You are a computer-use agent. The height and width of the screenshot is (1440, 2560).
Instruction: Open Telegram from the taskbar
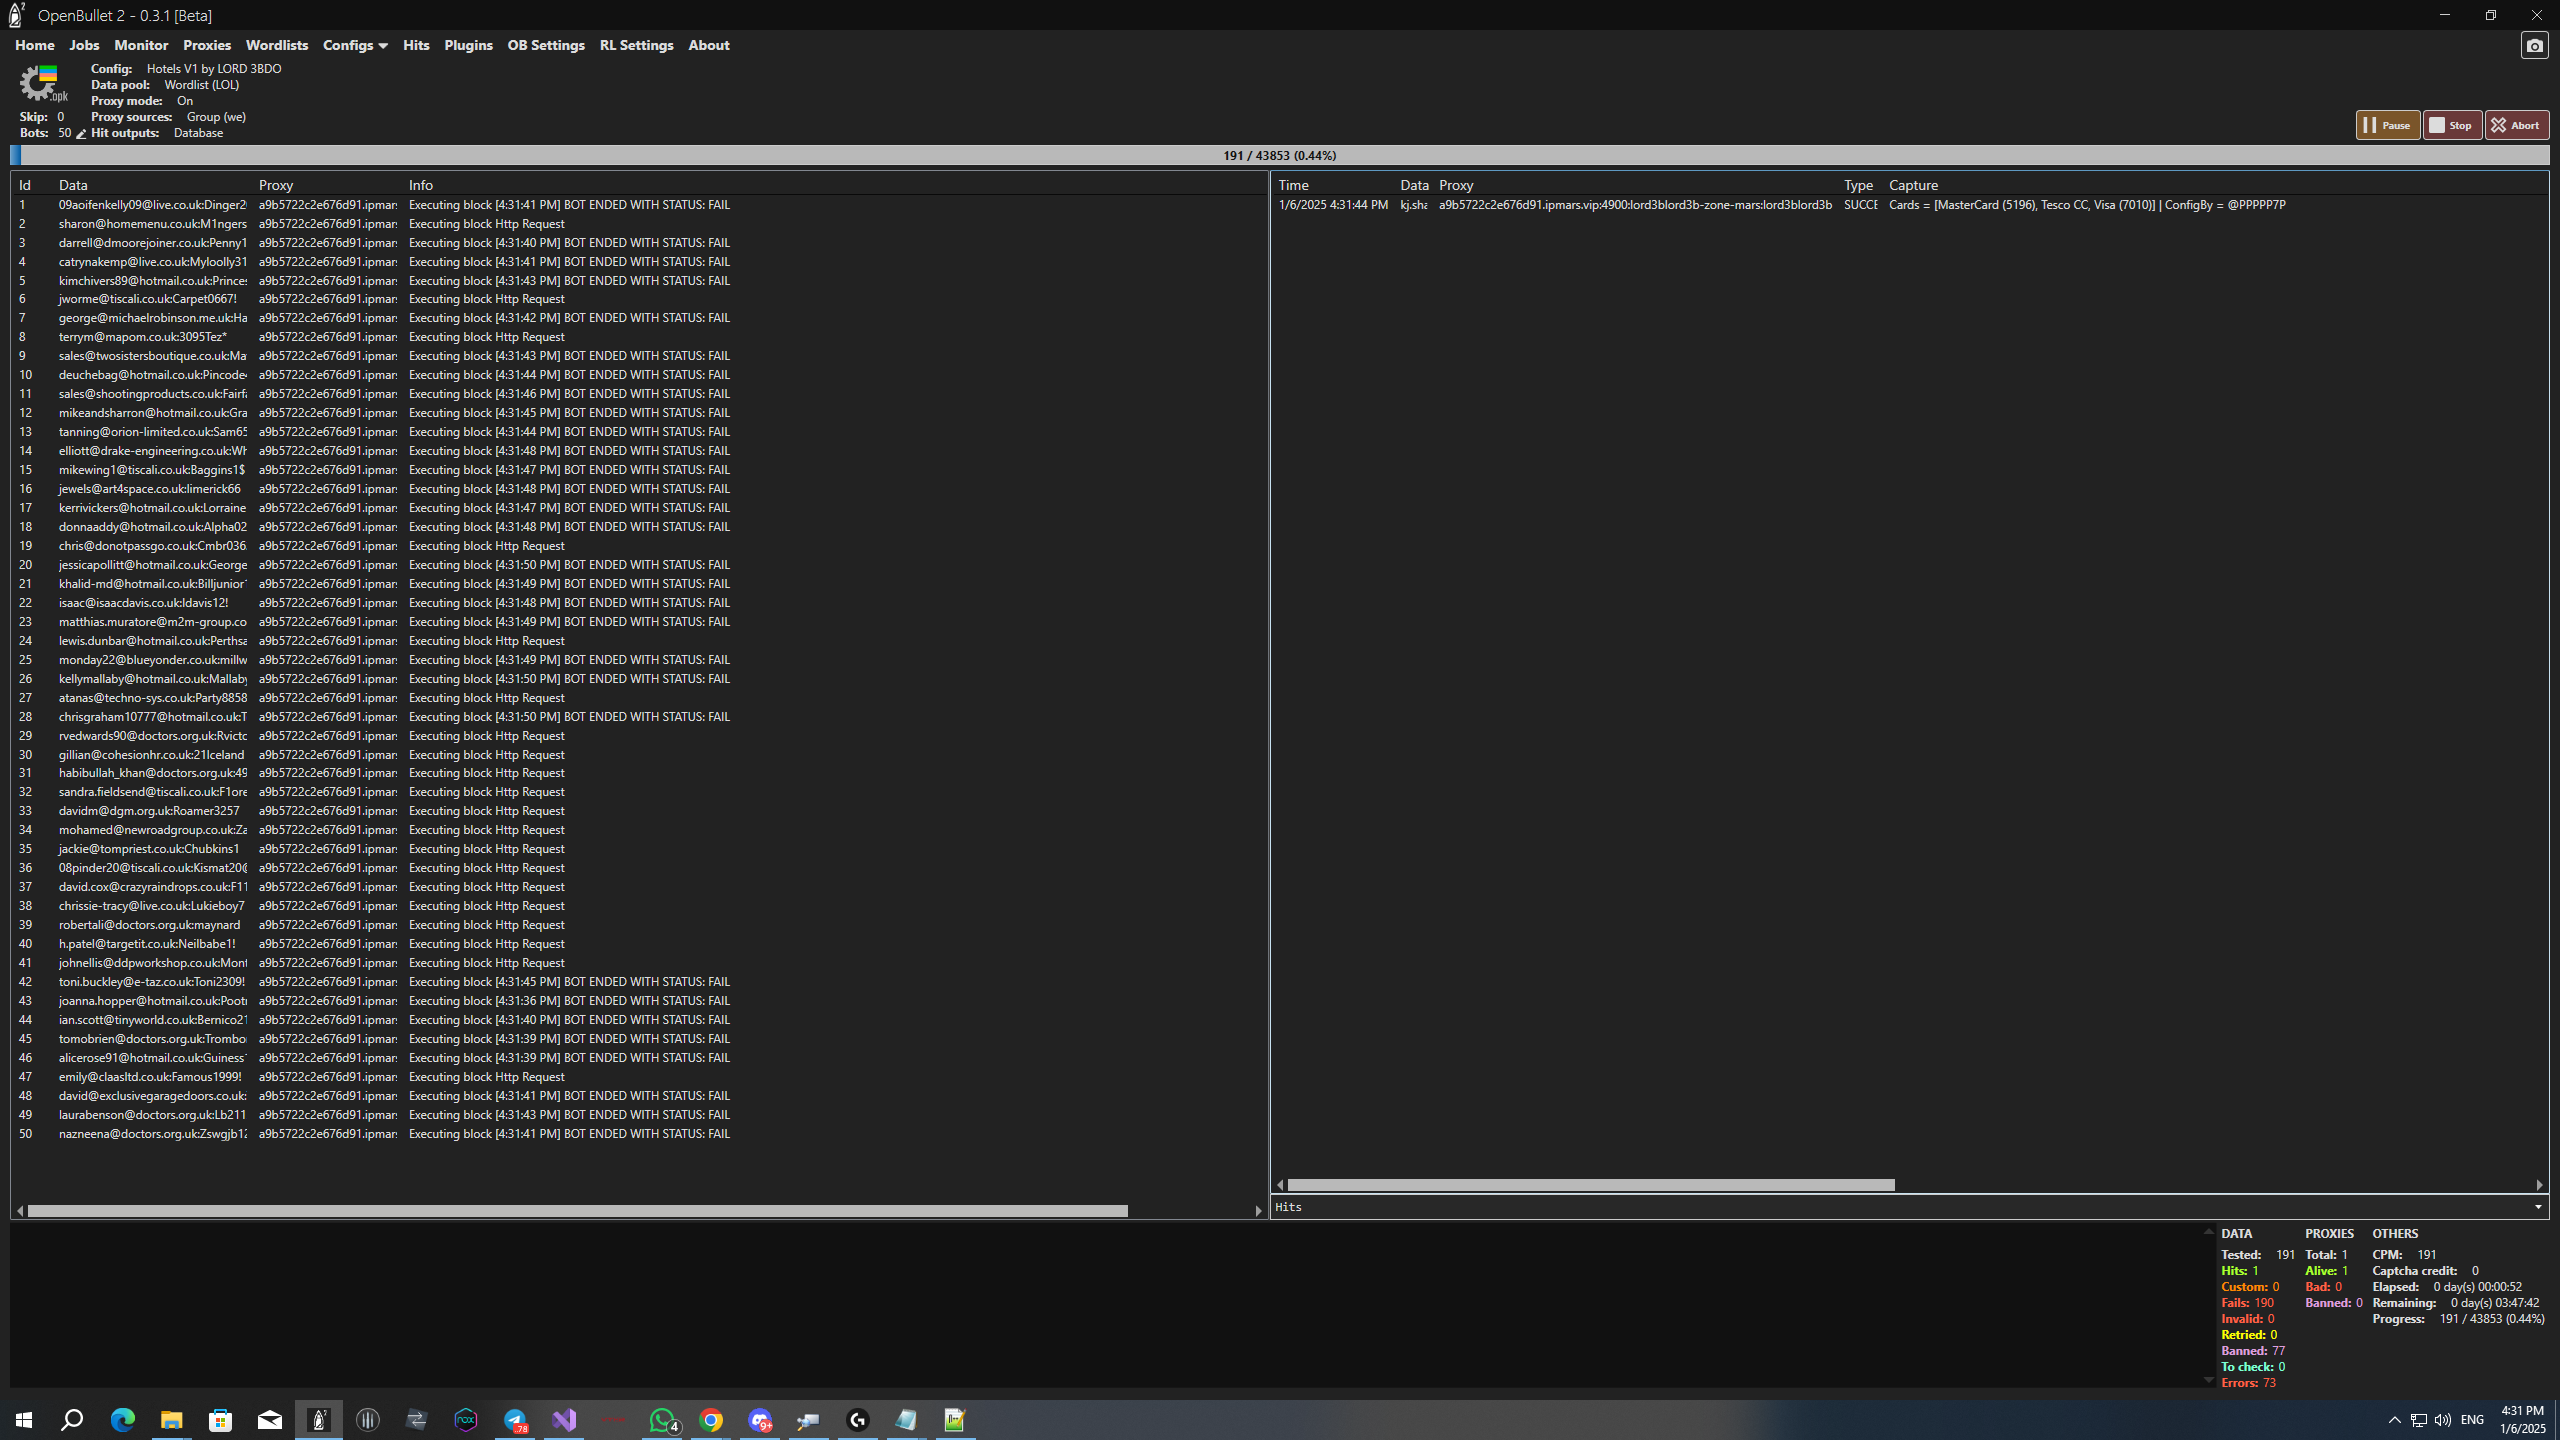coord(515,1419)
